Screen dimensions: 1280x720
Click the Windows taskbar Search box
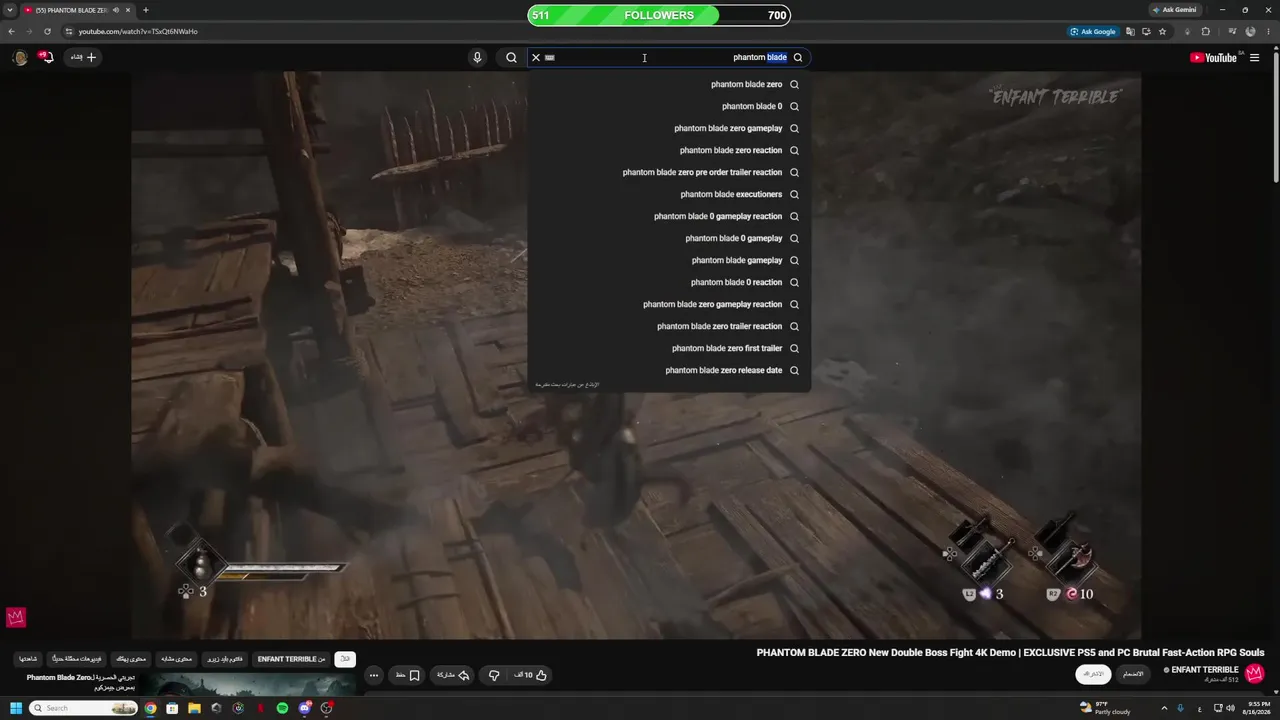click(83, 708)
